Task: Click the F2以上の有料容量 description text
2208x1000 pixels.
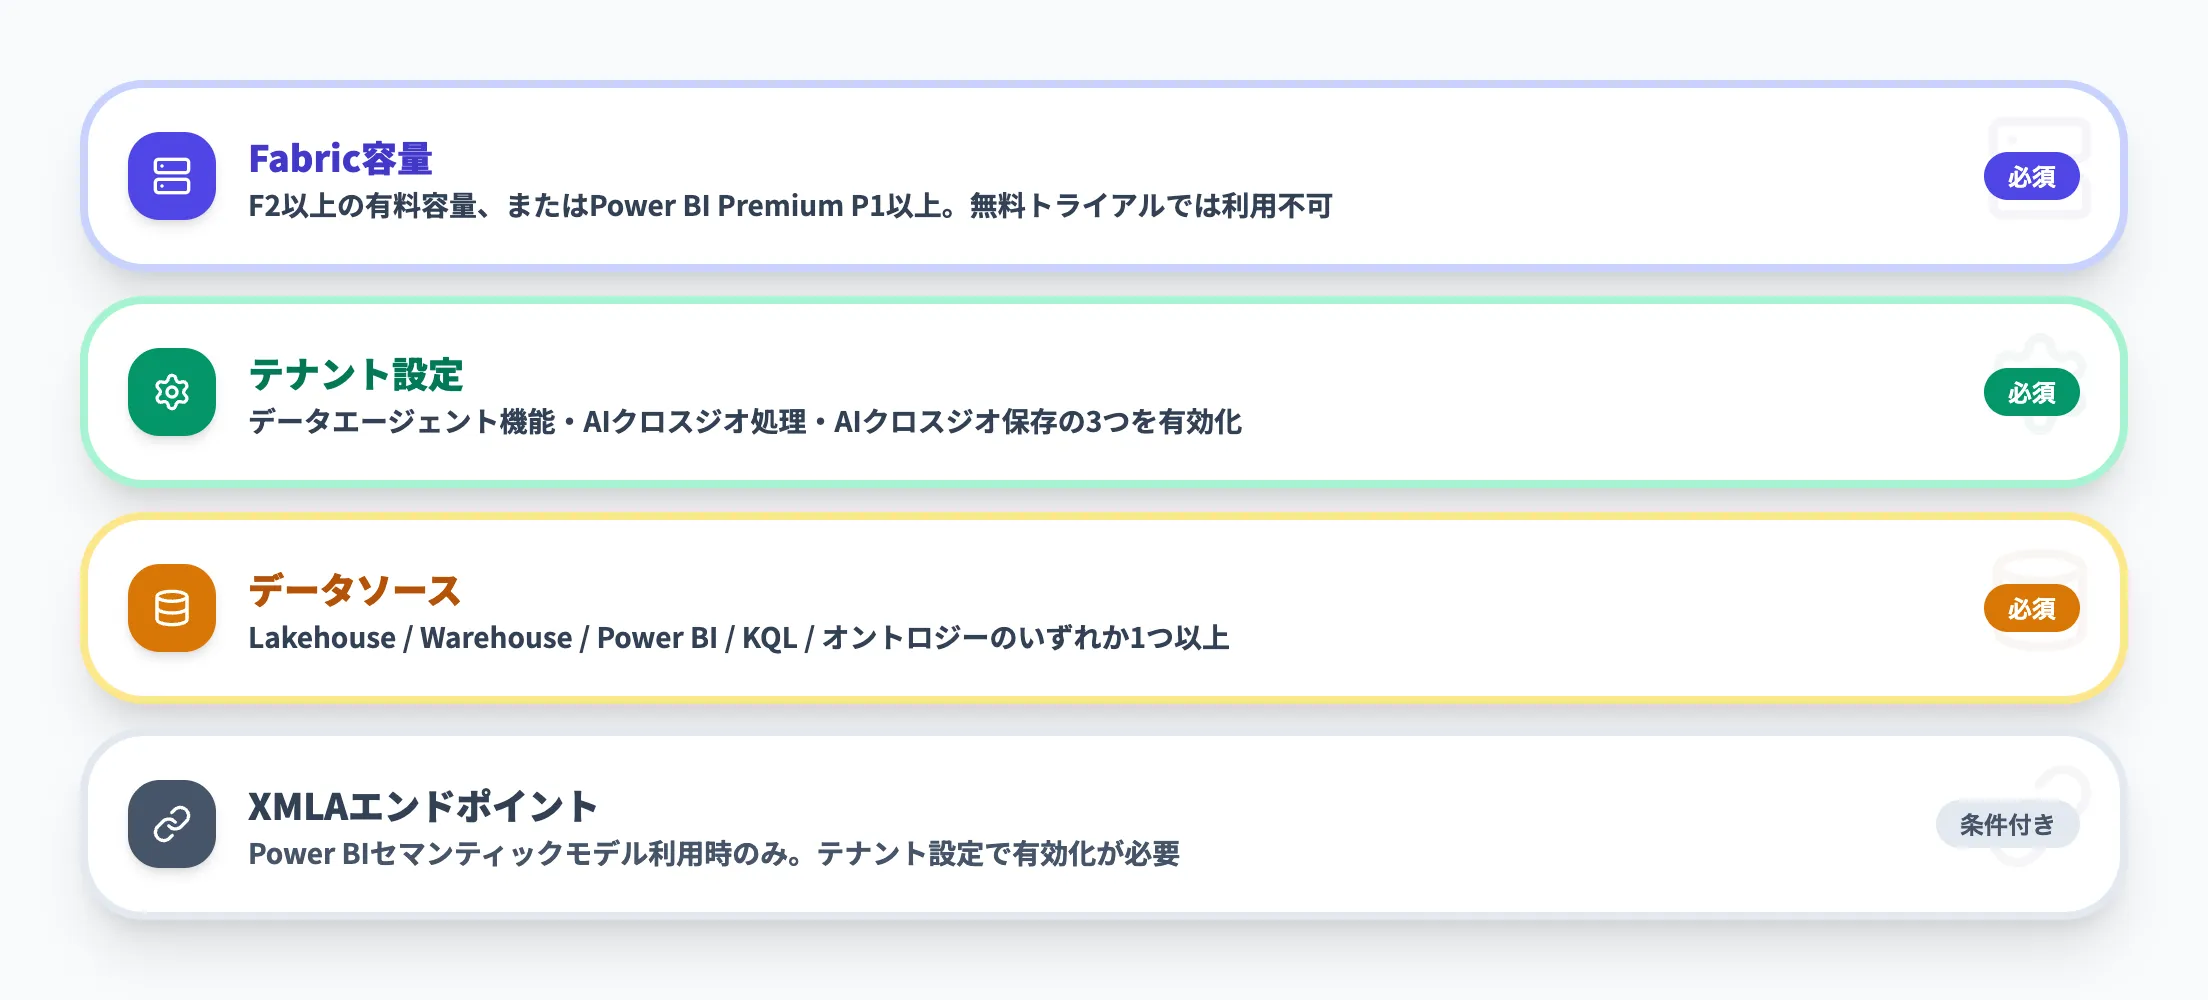Action: [x=790, y=206]
